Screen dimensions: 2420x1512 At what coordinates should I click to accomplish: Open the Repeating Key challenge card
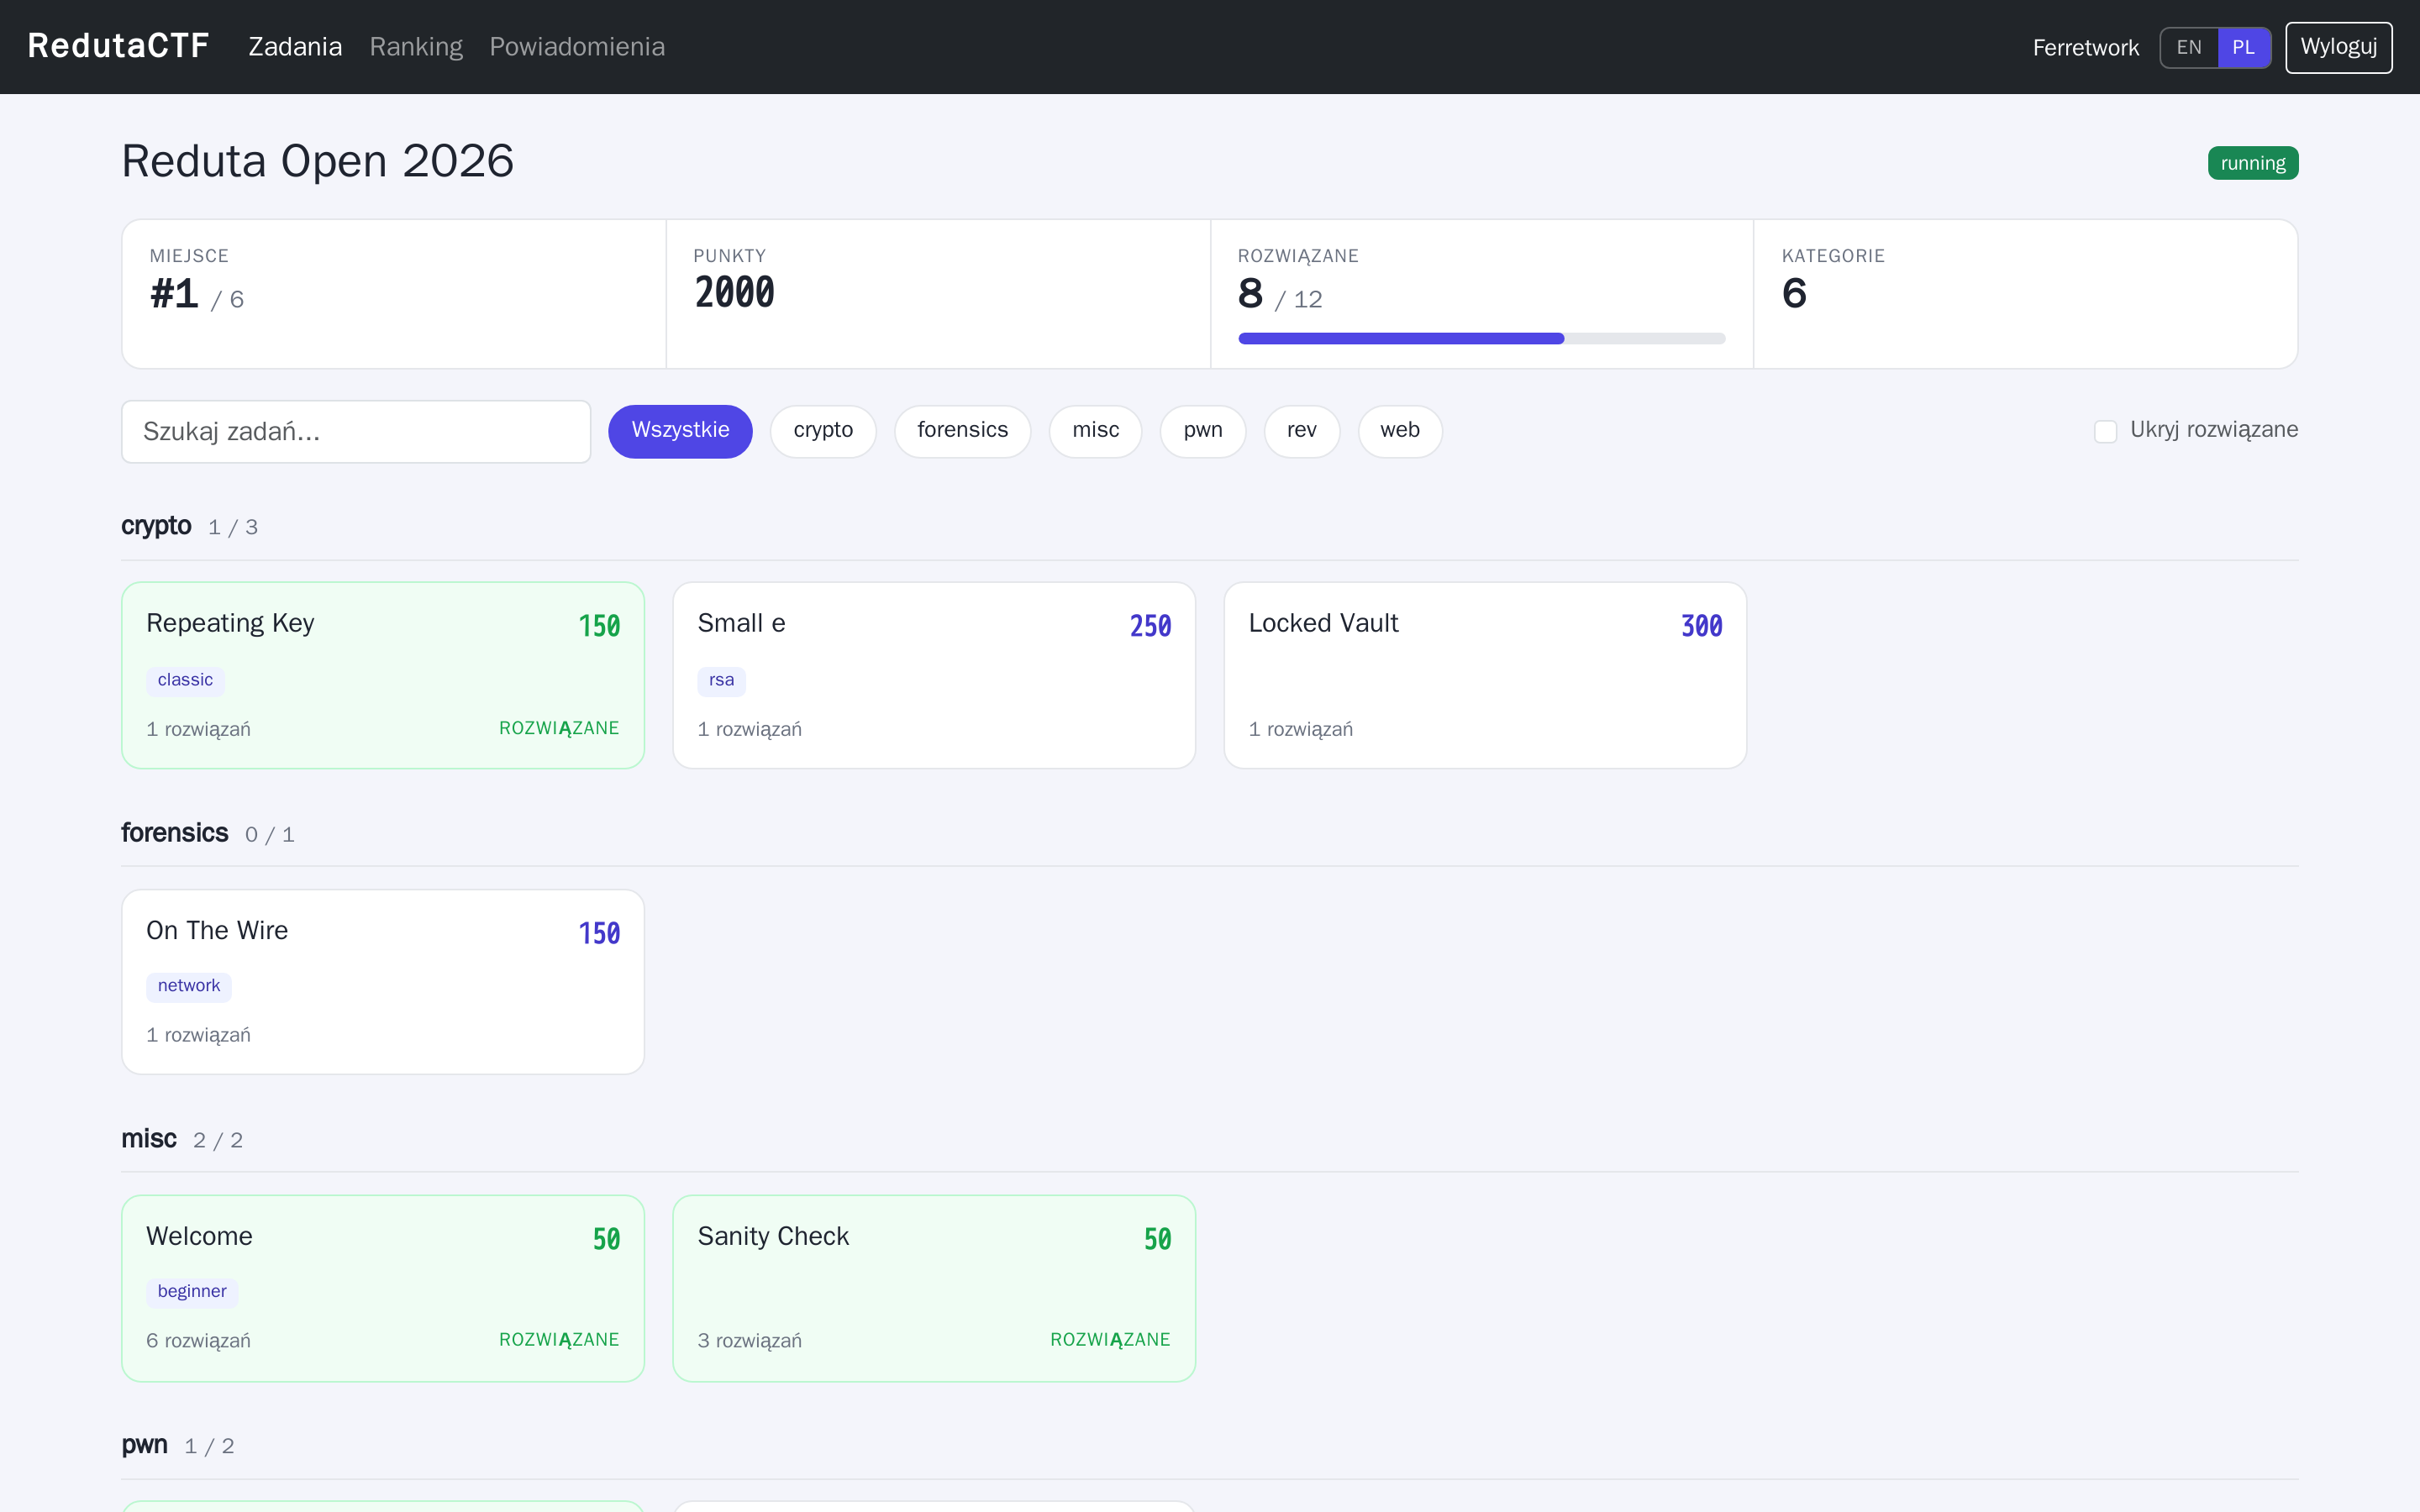click(x=383, y=675)
